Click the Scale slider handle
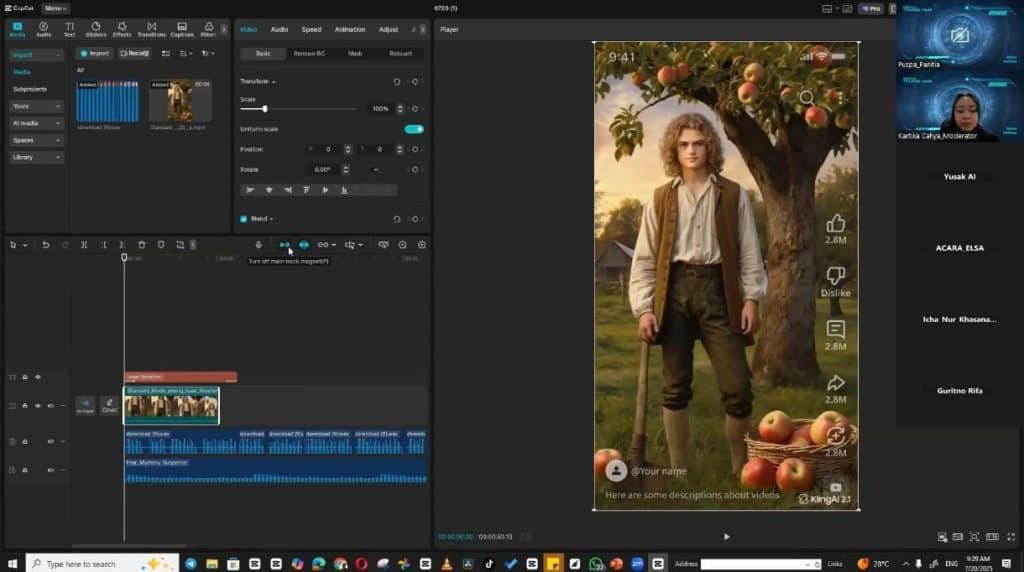The image size is (1024, 572). click(264, 108)
